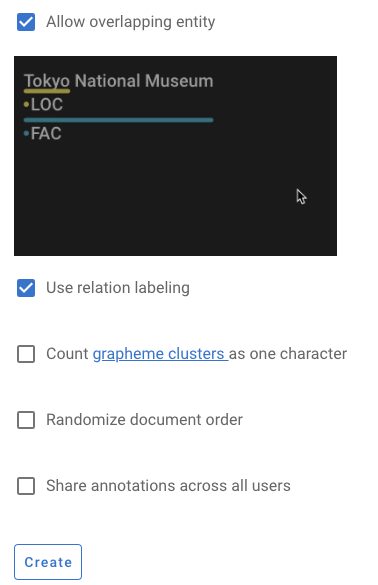Select the FAC entity label in preview
378x585 pixels.
point(46,134)
